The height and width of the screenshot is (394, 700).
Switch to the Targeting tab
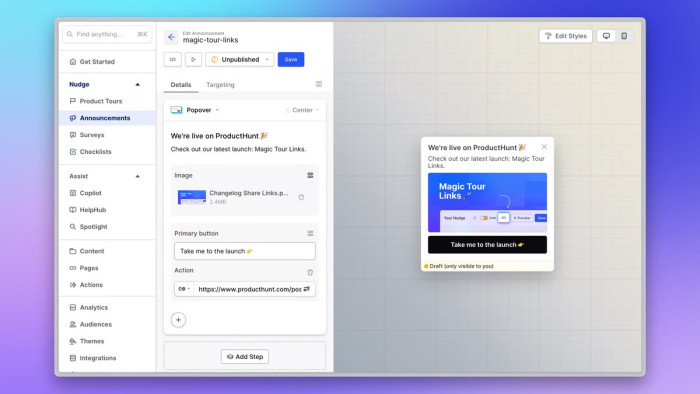220,84
